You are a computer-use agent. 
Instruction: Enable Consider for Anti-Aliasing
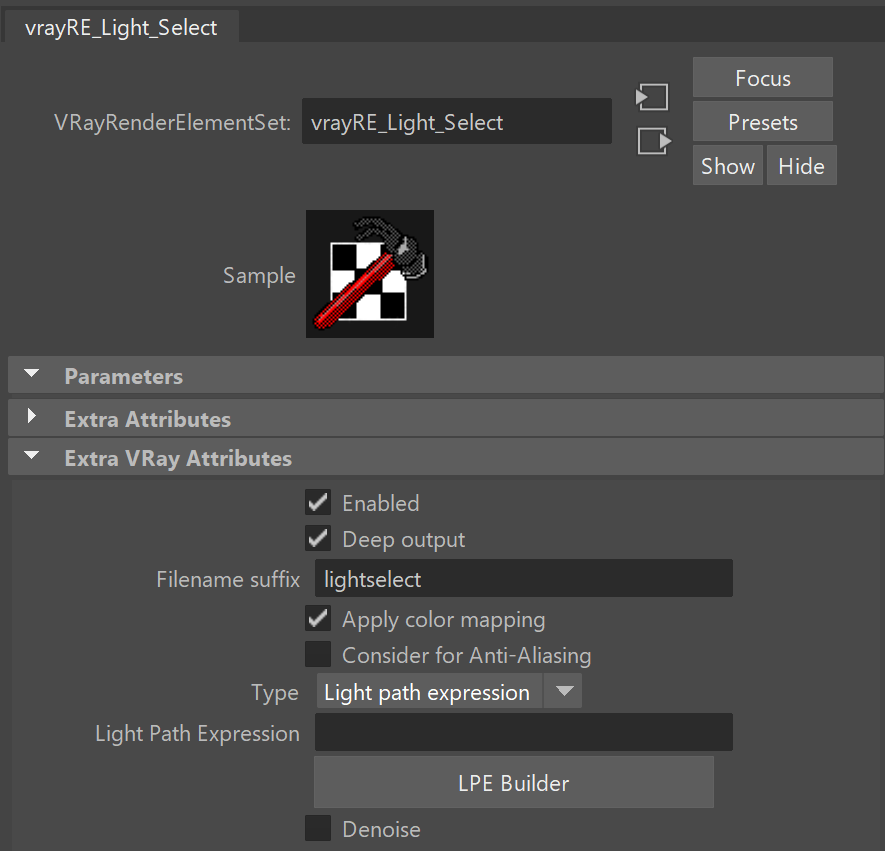[x=318, y=654]
